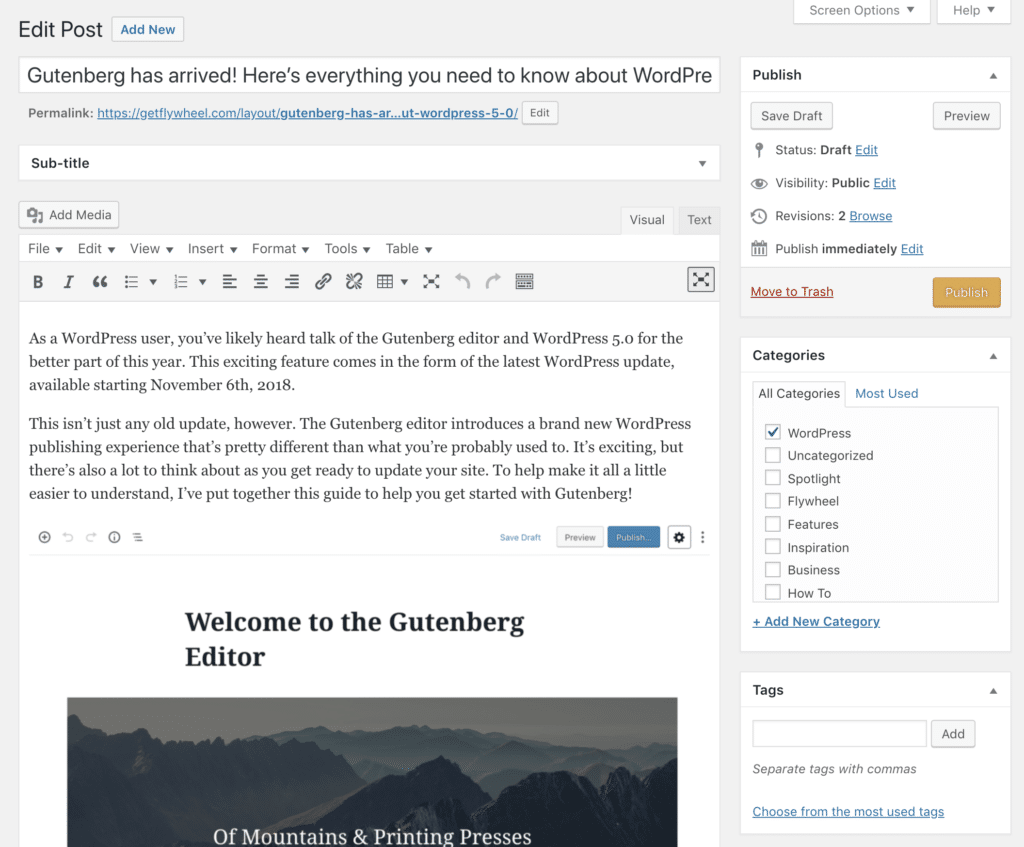Toggle the toolbar keyboard icon
The image size is (1024, 847).
tap(524, 281)
